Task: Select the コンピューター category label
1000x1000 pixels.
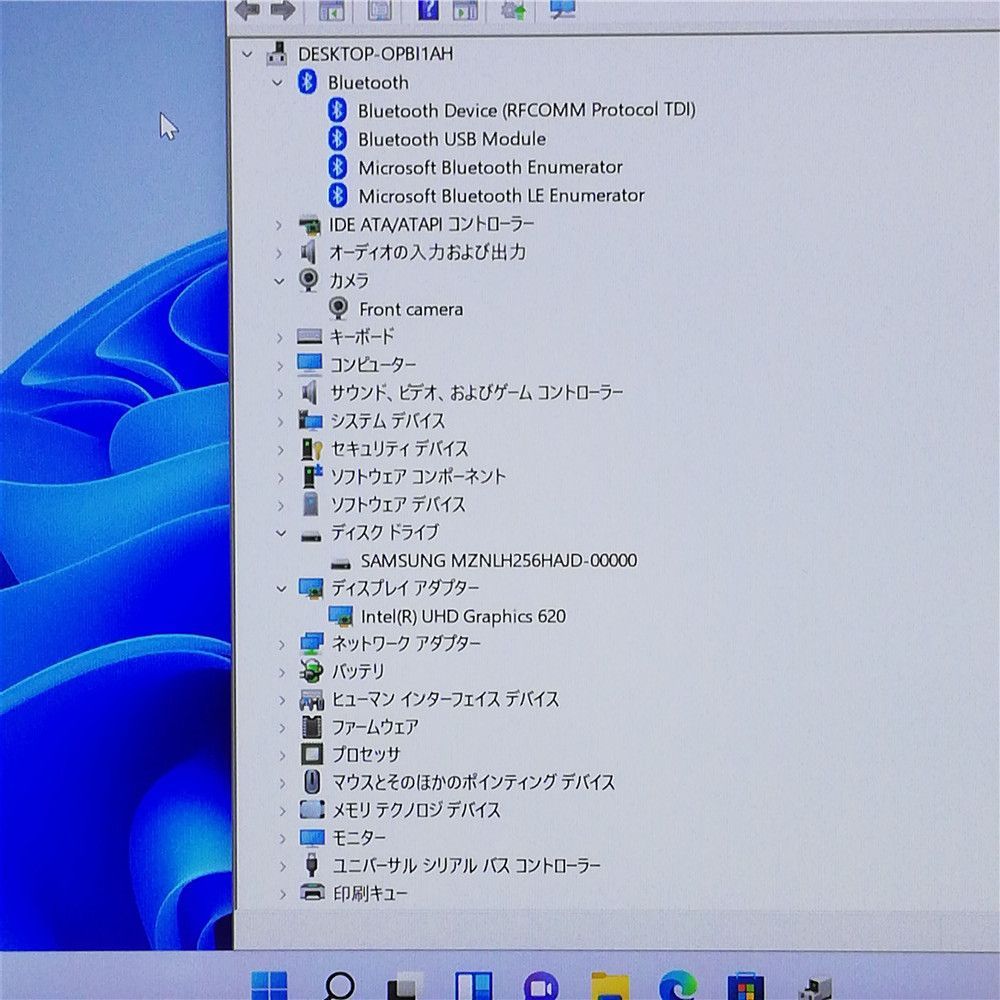Action: point(373,365)
